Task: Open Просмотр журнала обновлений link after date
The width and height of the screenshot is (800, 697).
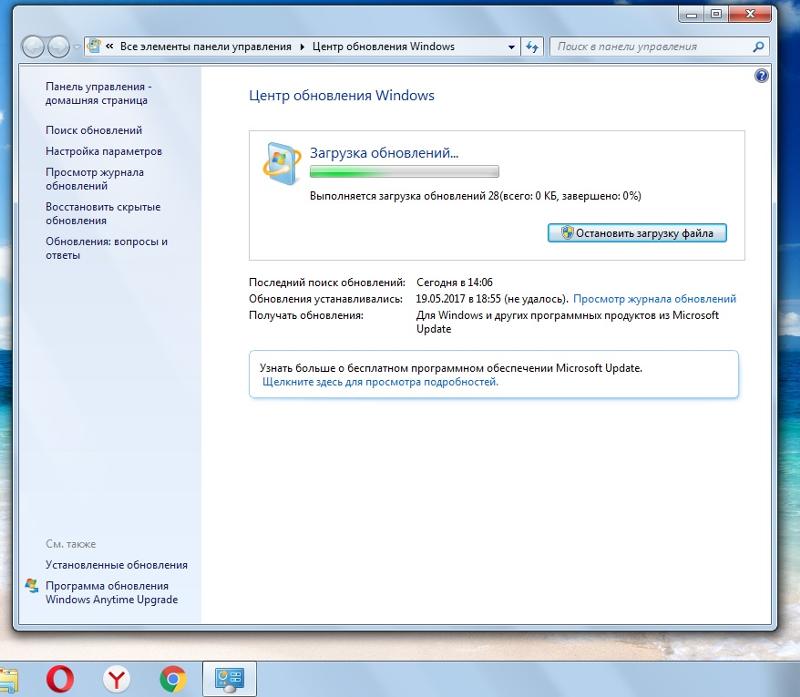Action: tap(655, 299)
